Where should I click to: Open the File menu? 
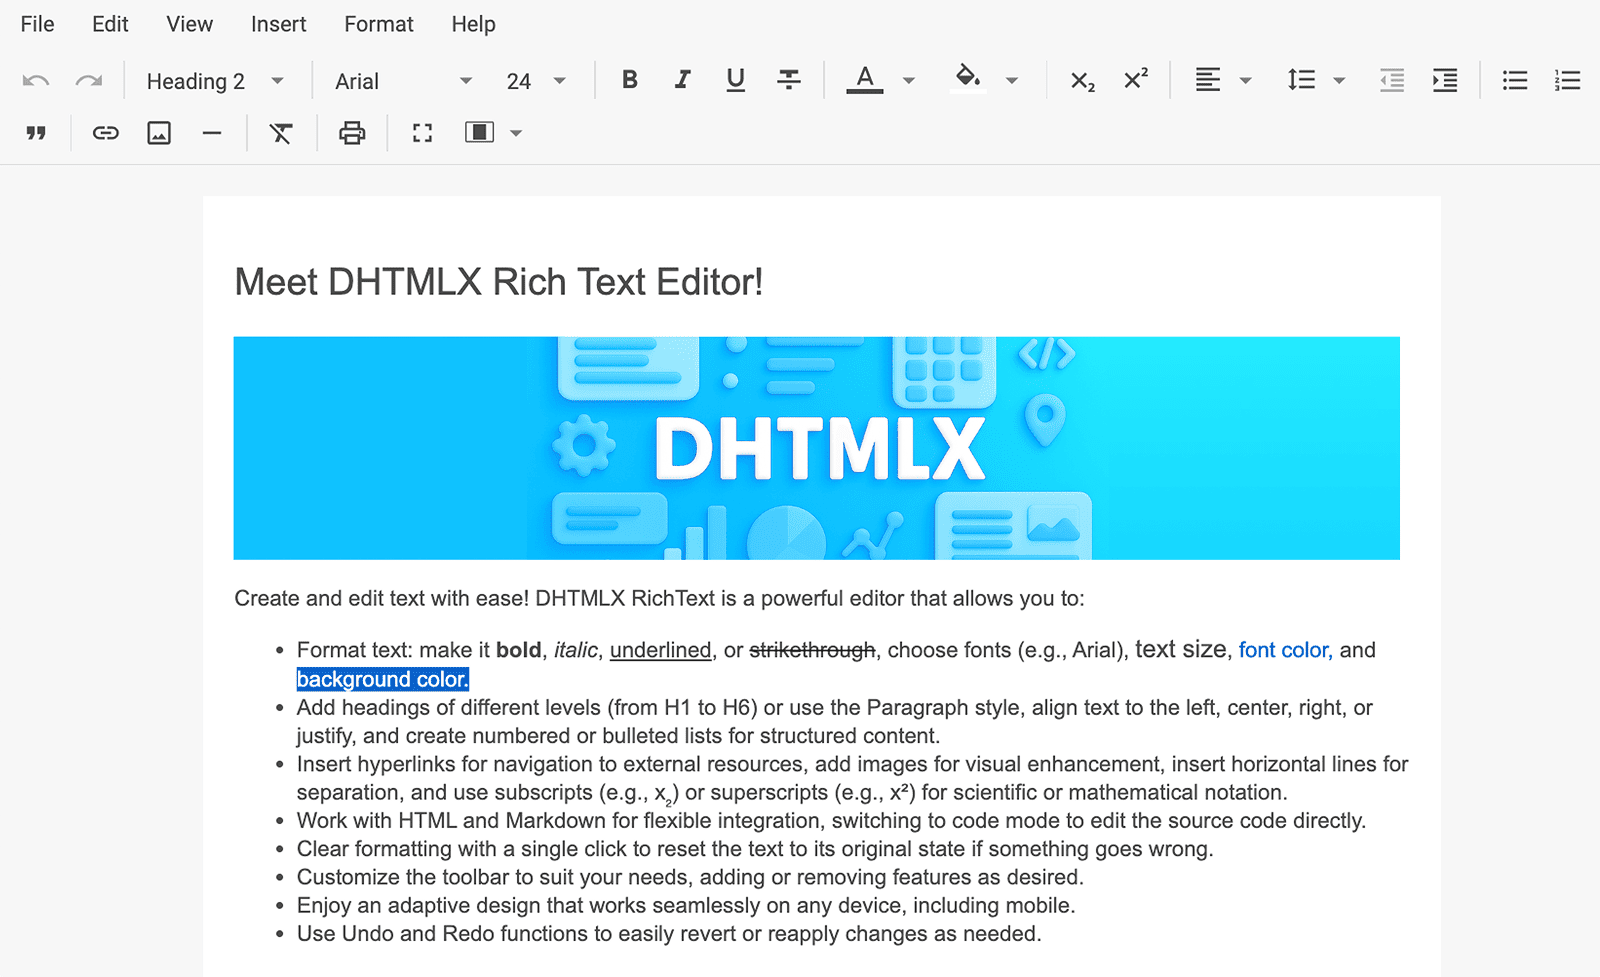pyautogui.click(x=37, y=24)
